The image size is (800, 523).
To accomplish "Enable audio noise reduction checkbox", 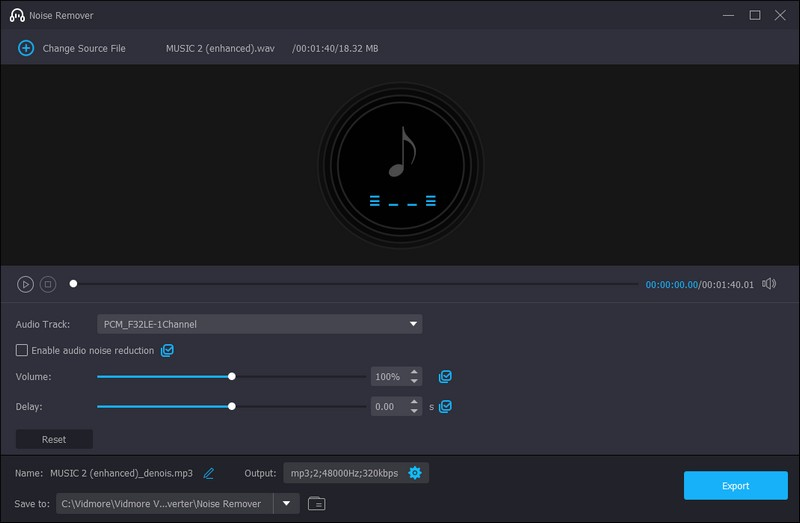I will click(22, 351).
